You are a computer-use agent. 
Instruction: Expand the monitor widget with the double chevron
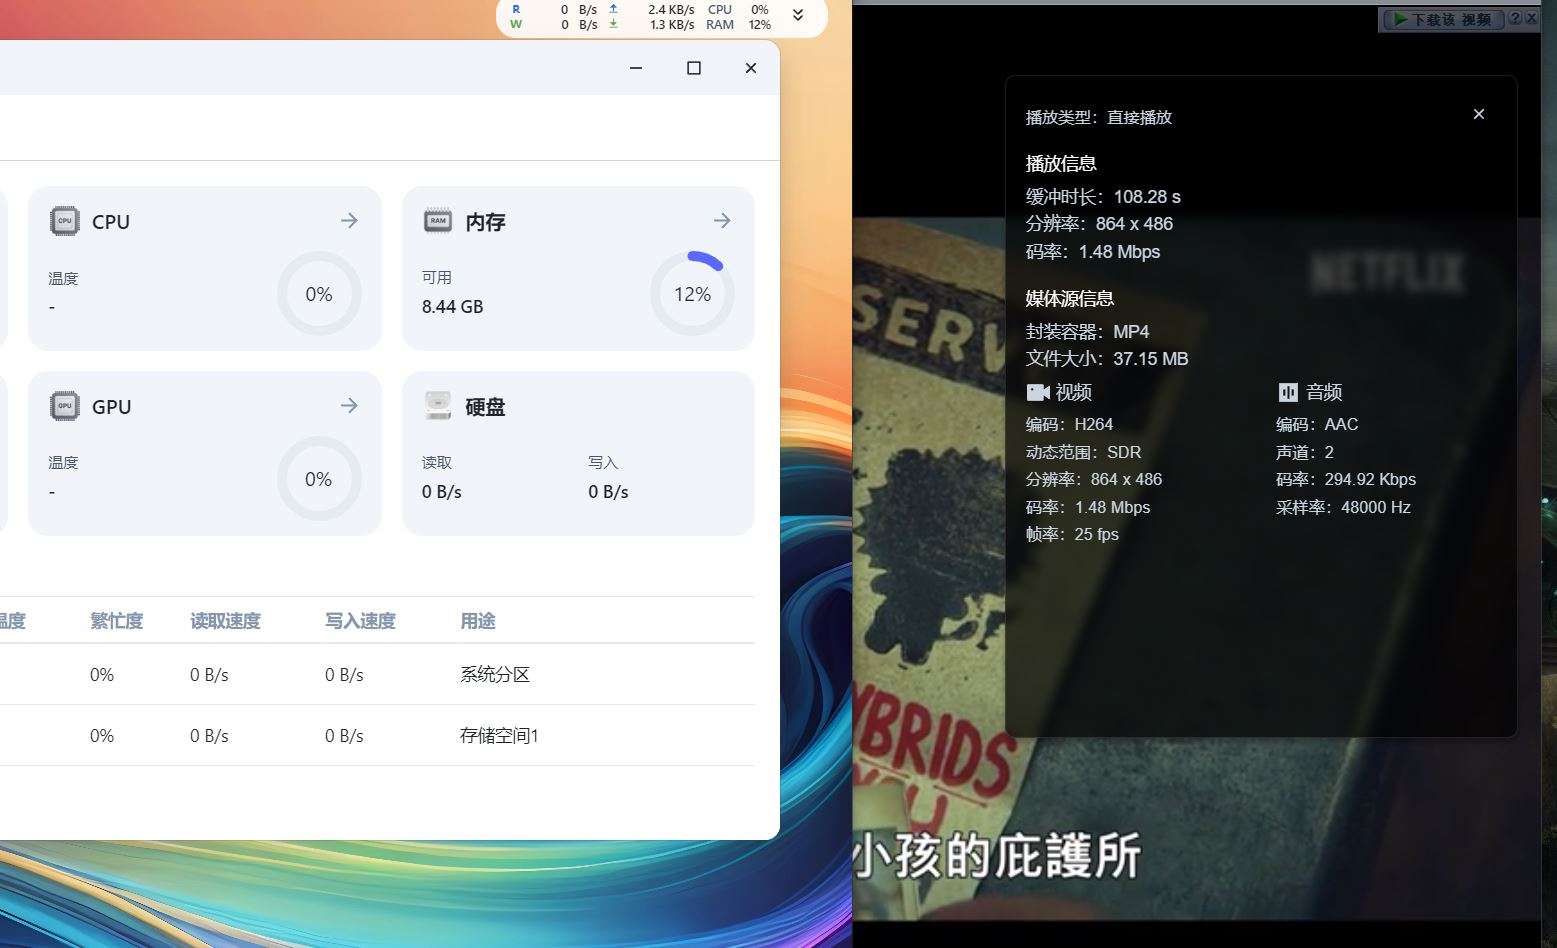pyautogui.click(x=798, y=15)
